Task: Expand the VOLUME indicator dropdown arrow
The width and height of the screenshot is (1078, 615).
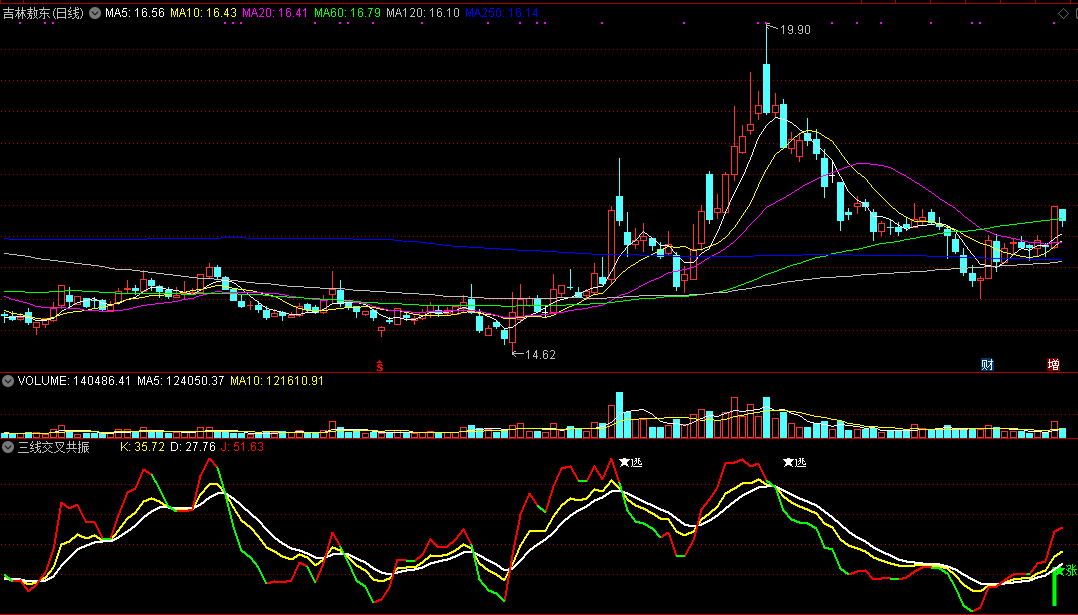Action: (8, 381)
